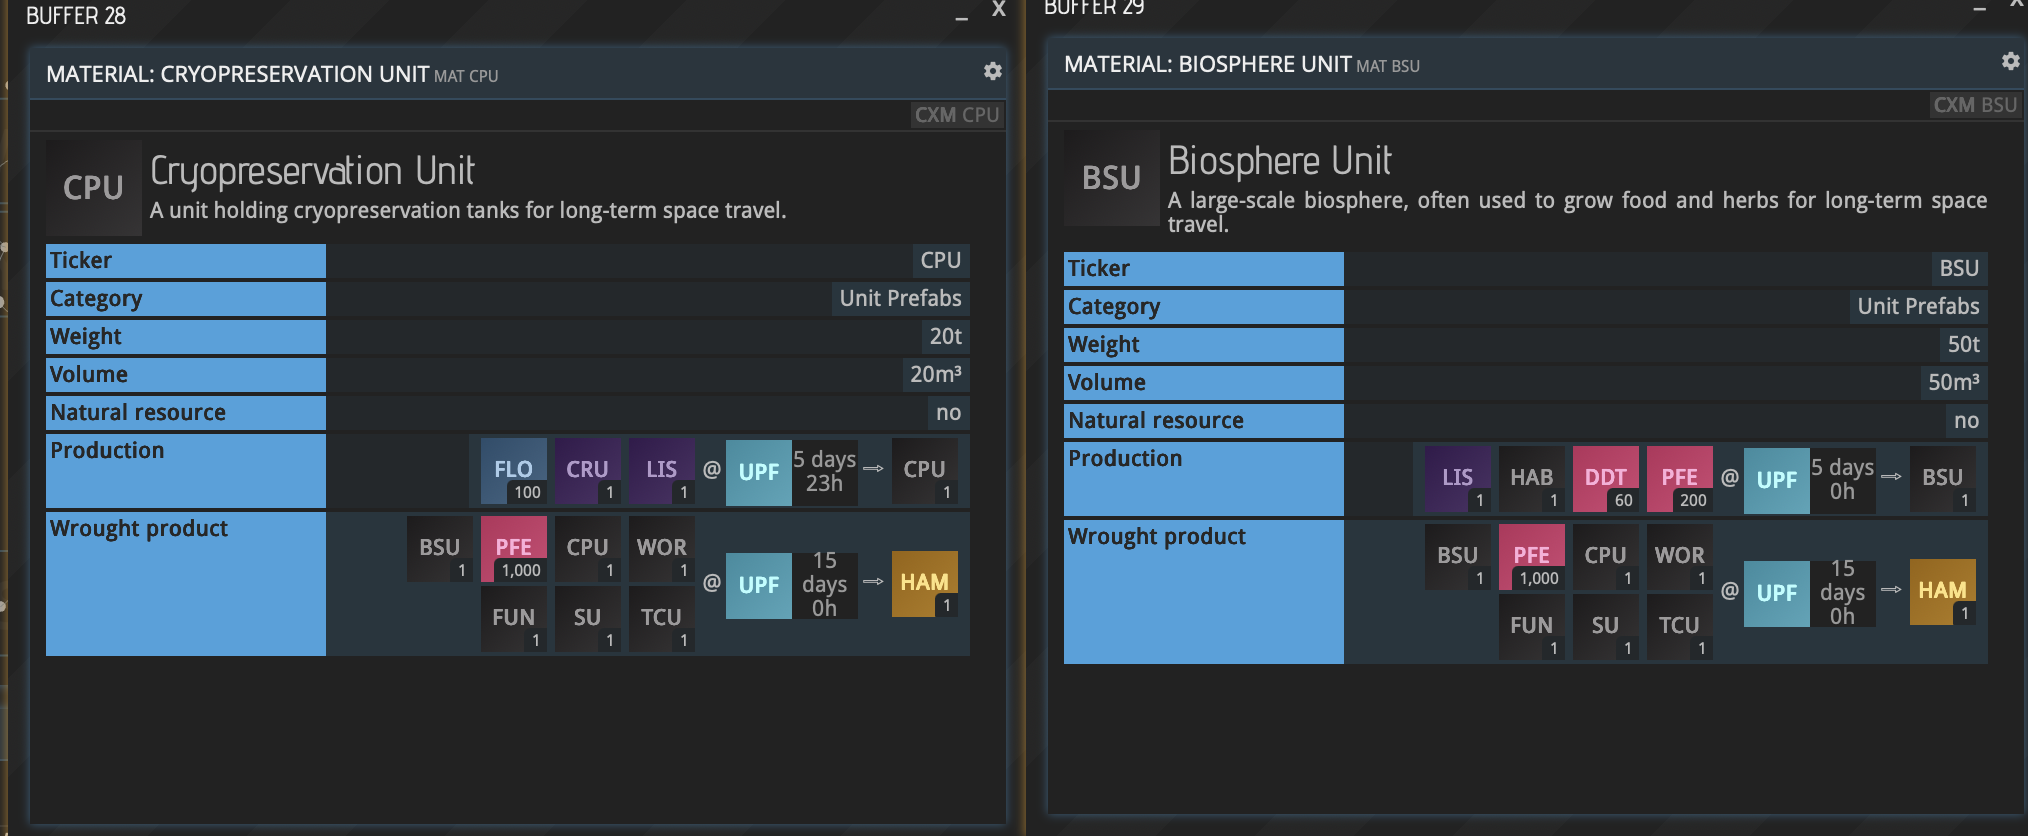This screenshot has height=836, width=2028.
Task: Close the Buffer 28 window
Action: [998, 10]
